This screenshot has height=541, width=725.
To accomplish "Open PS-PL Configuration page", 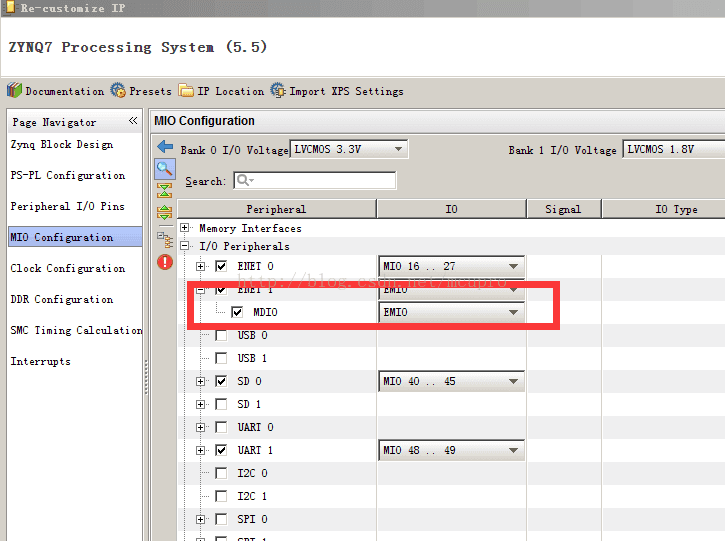I will click(68, 176).
